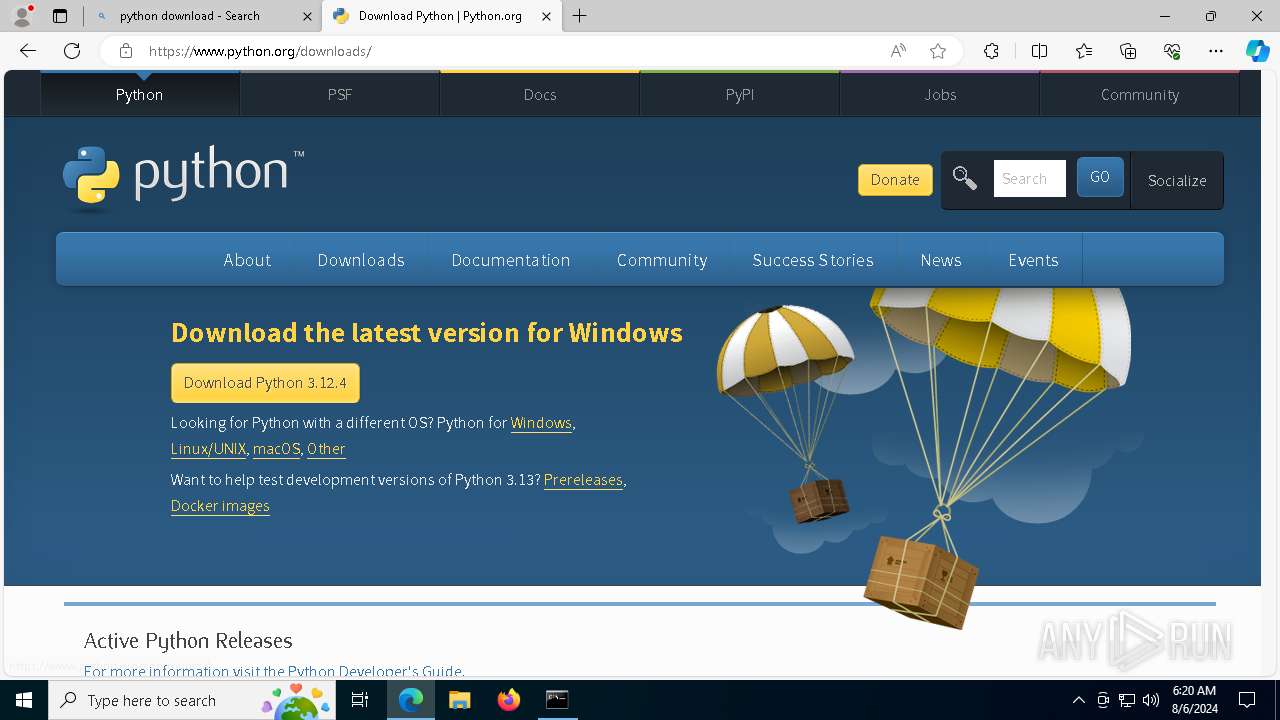Screen dimensions: 1280x720
Task: Show hidden system tray icons
Action: tap(1078, 700)
